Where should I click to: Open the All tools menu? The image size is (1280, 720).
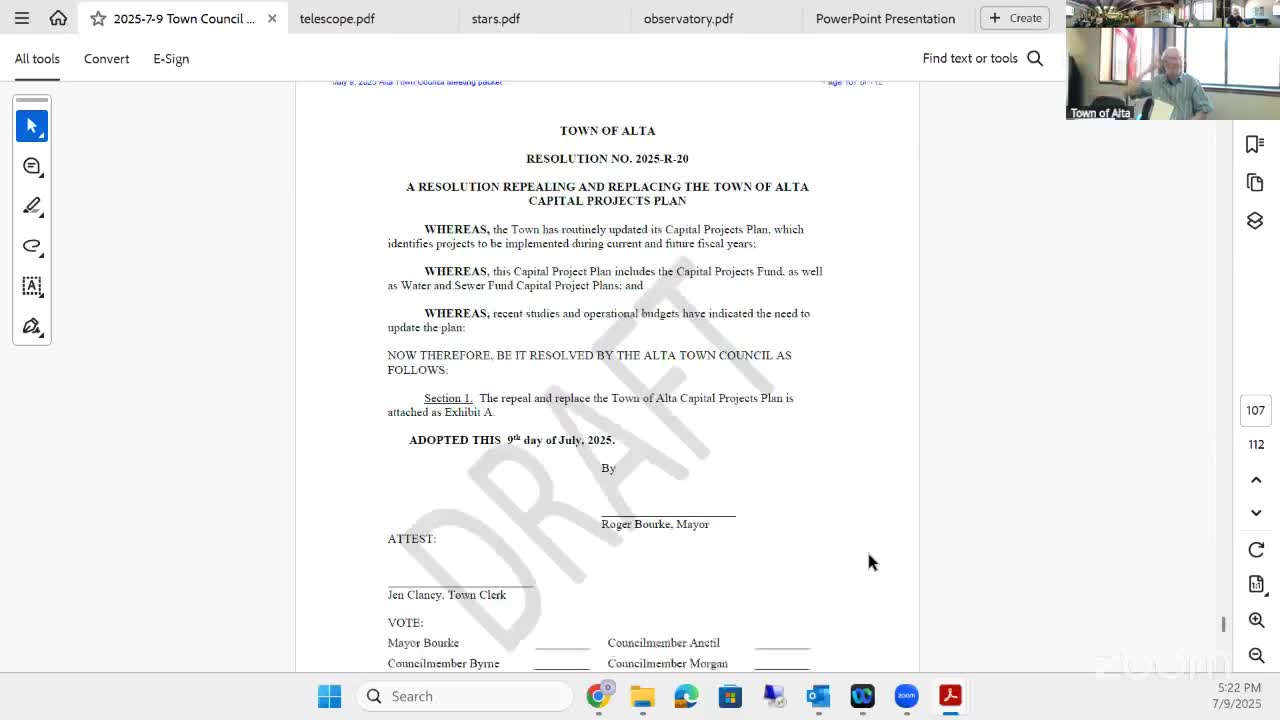[37, 59]
